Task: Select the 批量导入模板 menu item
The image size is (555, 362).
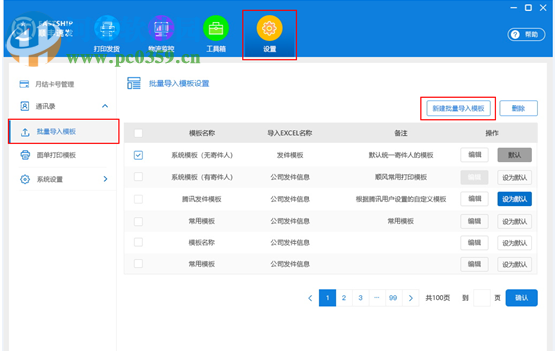Action: coord(64,132)
